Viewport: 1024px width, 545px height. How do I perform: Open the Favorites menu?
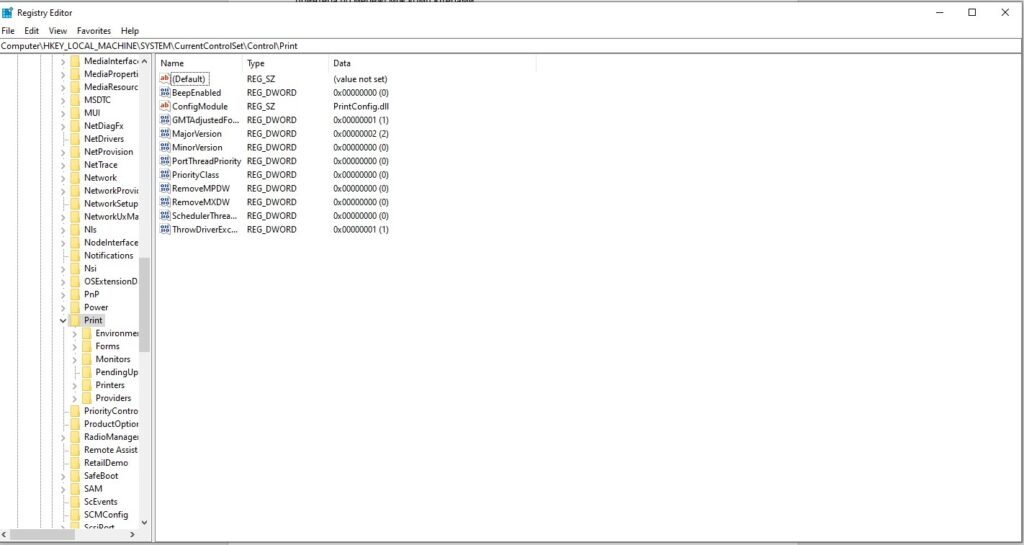click(94, 31)
